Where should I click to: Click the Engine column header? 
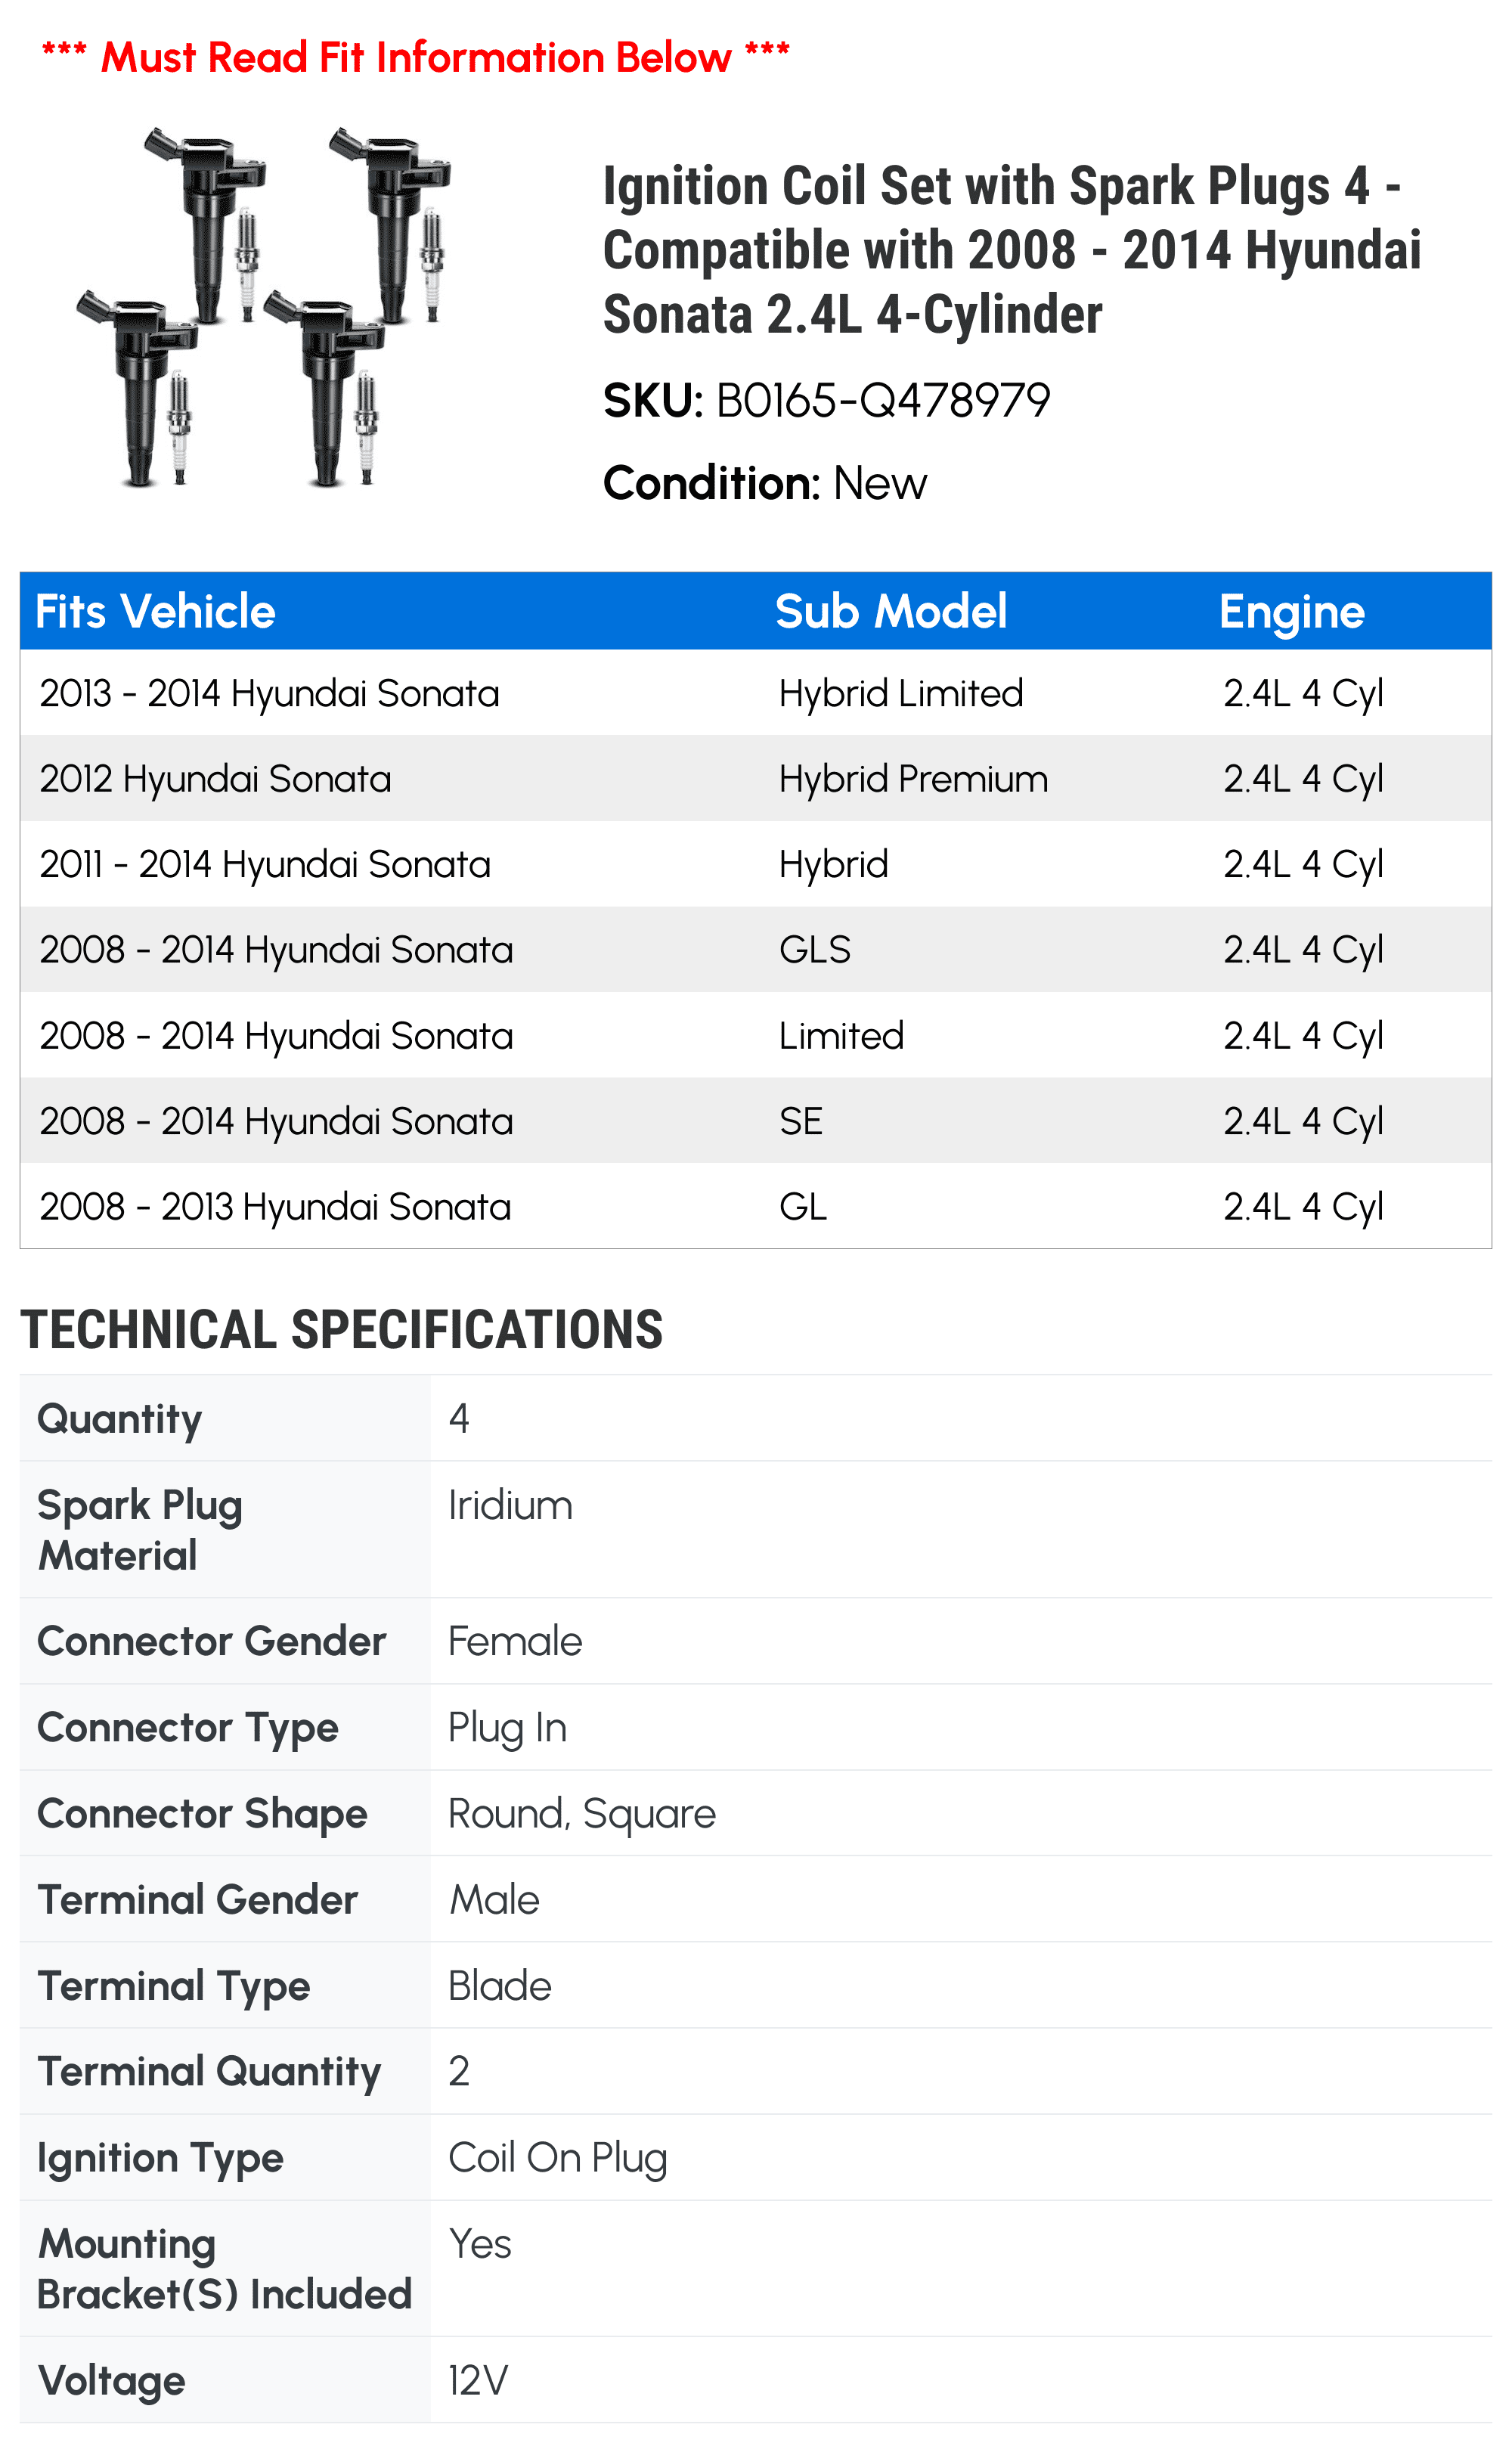click(x=1291, y=611)
